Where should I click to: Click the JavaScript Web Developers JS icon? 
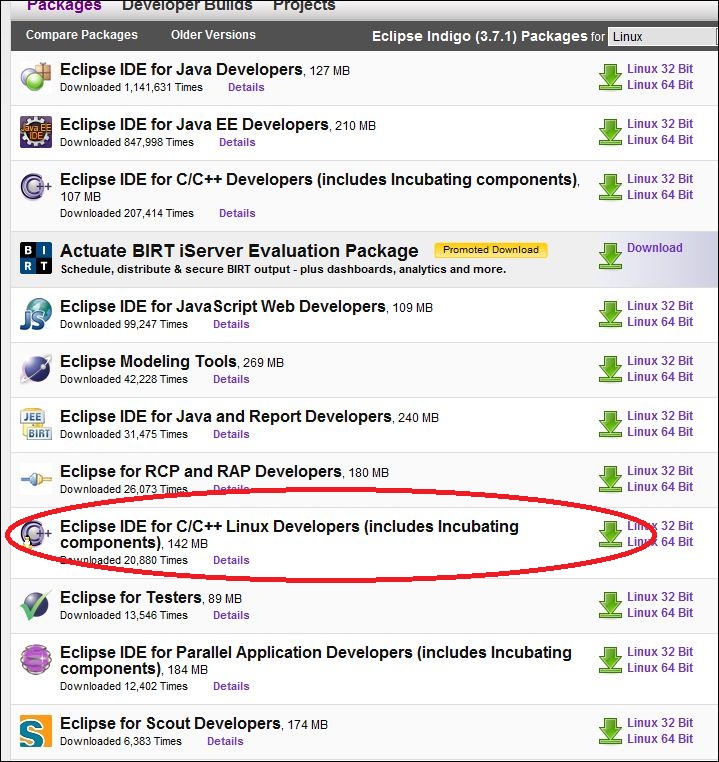(36, 313)
